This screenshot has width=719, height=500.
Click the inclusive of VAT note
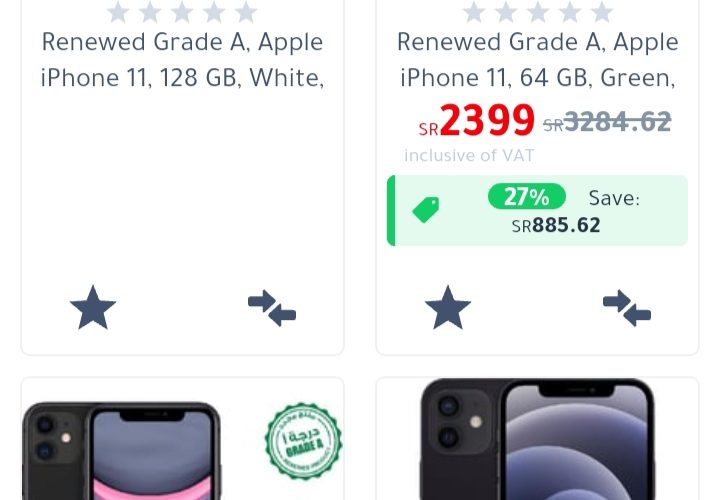pos(469,156)
